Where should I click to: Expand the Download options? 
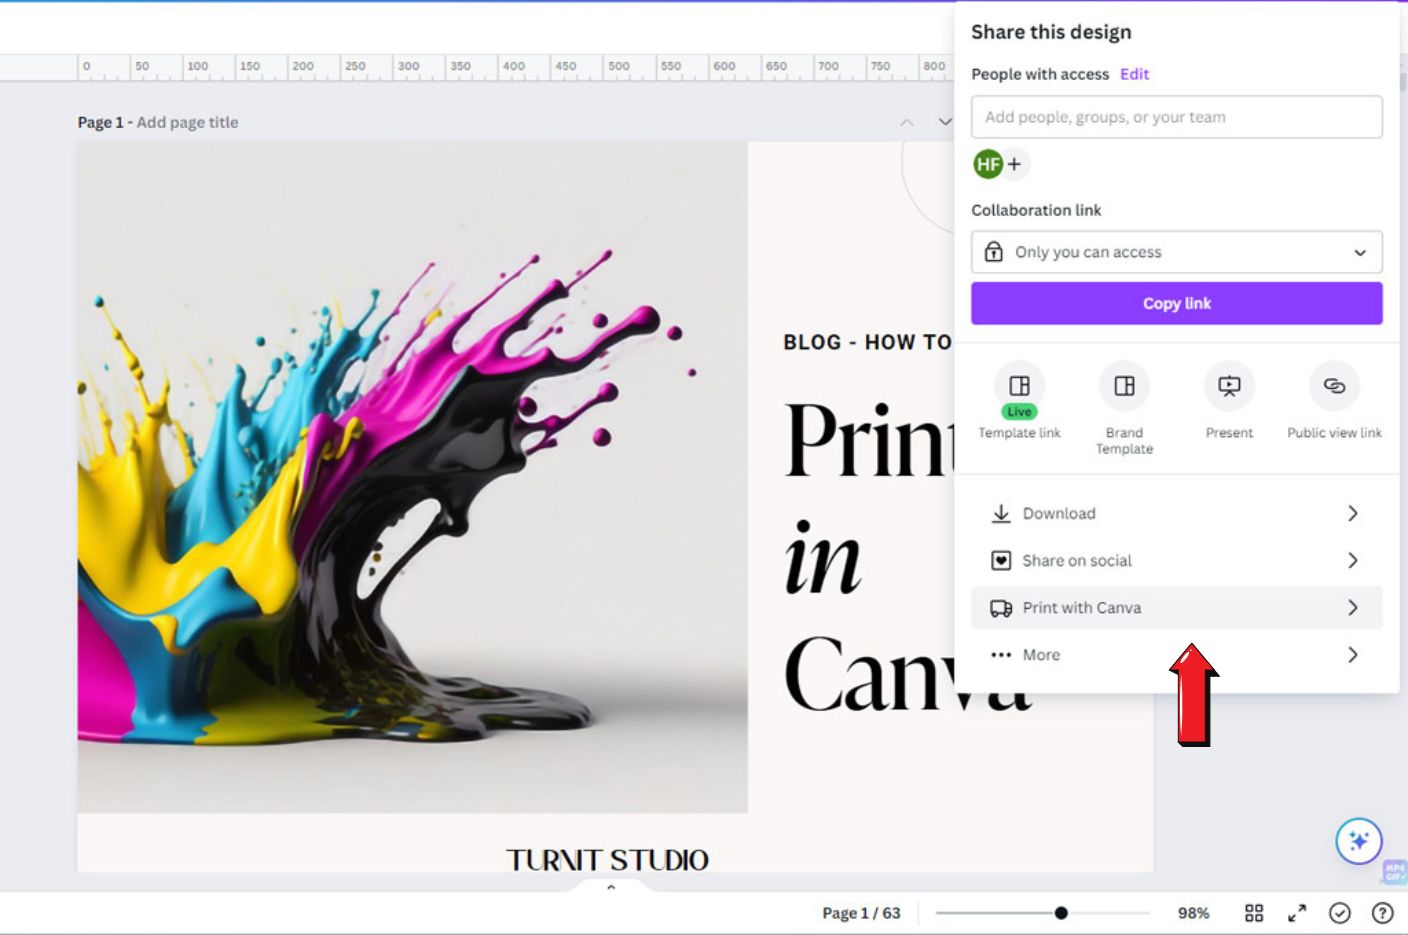1176,513
